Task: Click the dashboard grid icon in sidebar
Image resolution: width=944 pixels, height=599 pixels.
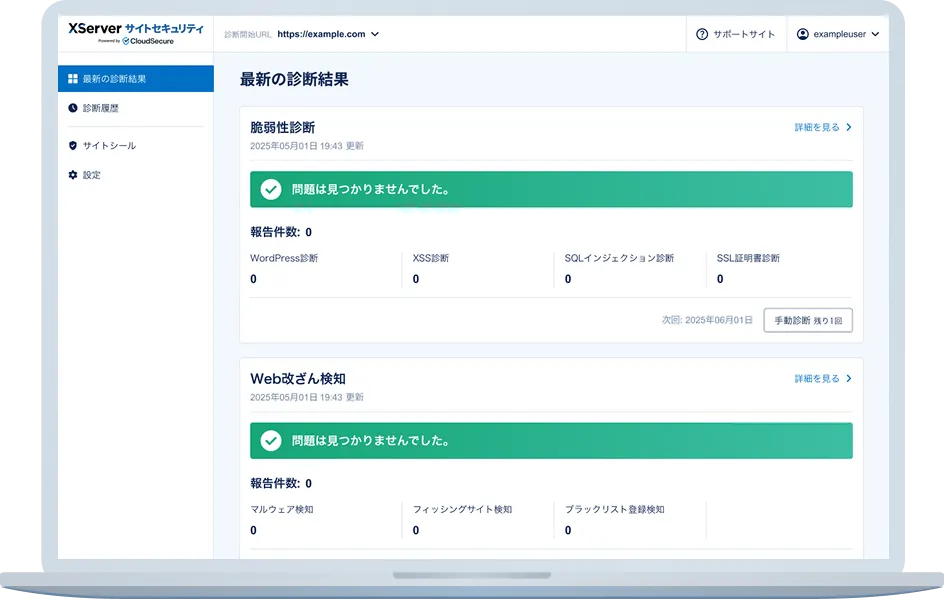Action: coord(73,79)
